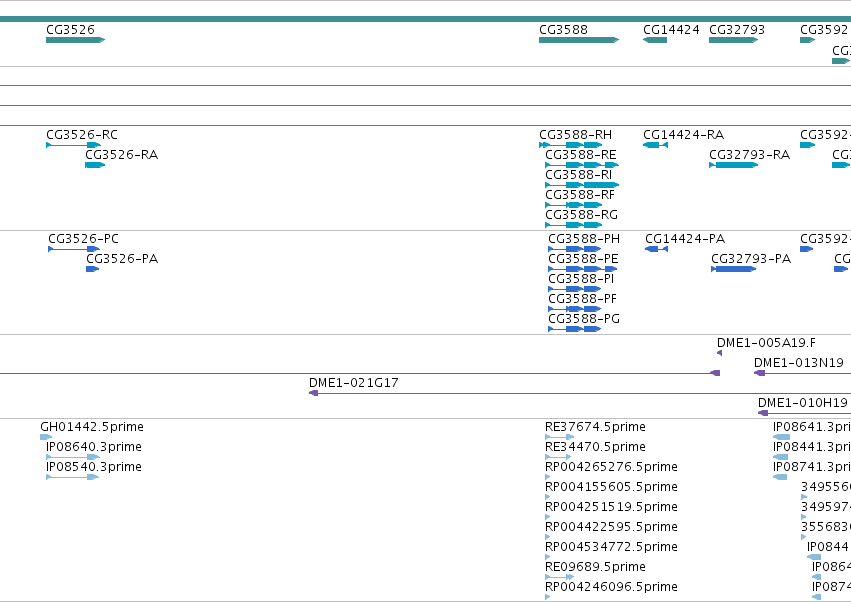Click the CG3588-RH transcript label
The height and width of the screenshot is (602, 851).
[x=575, y=135]
